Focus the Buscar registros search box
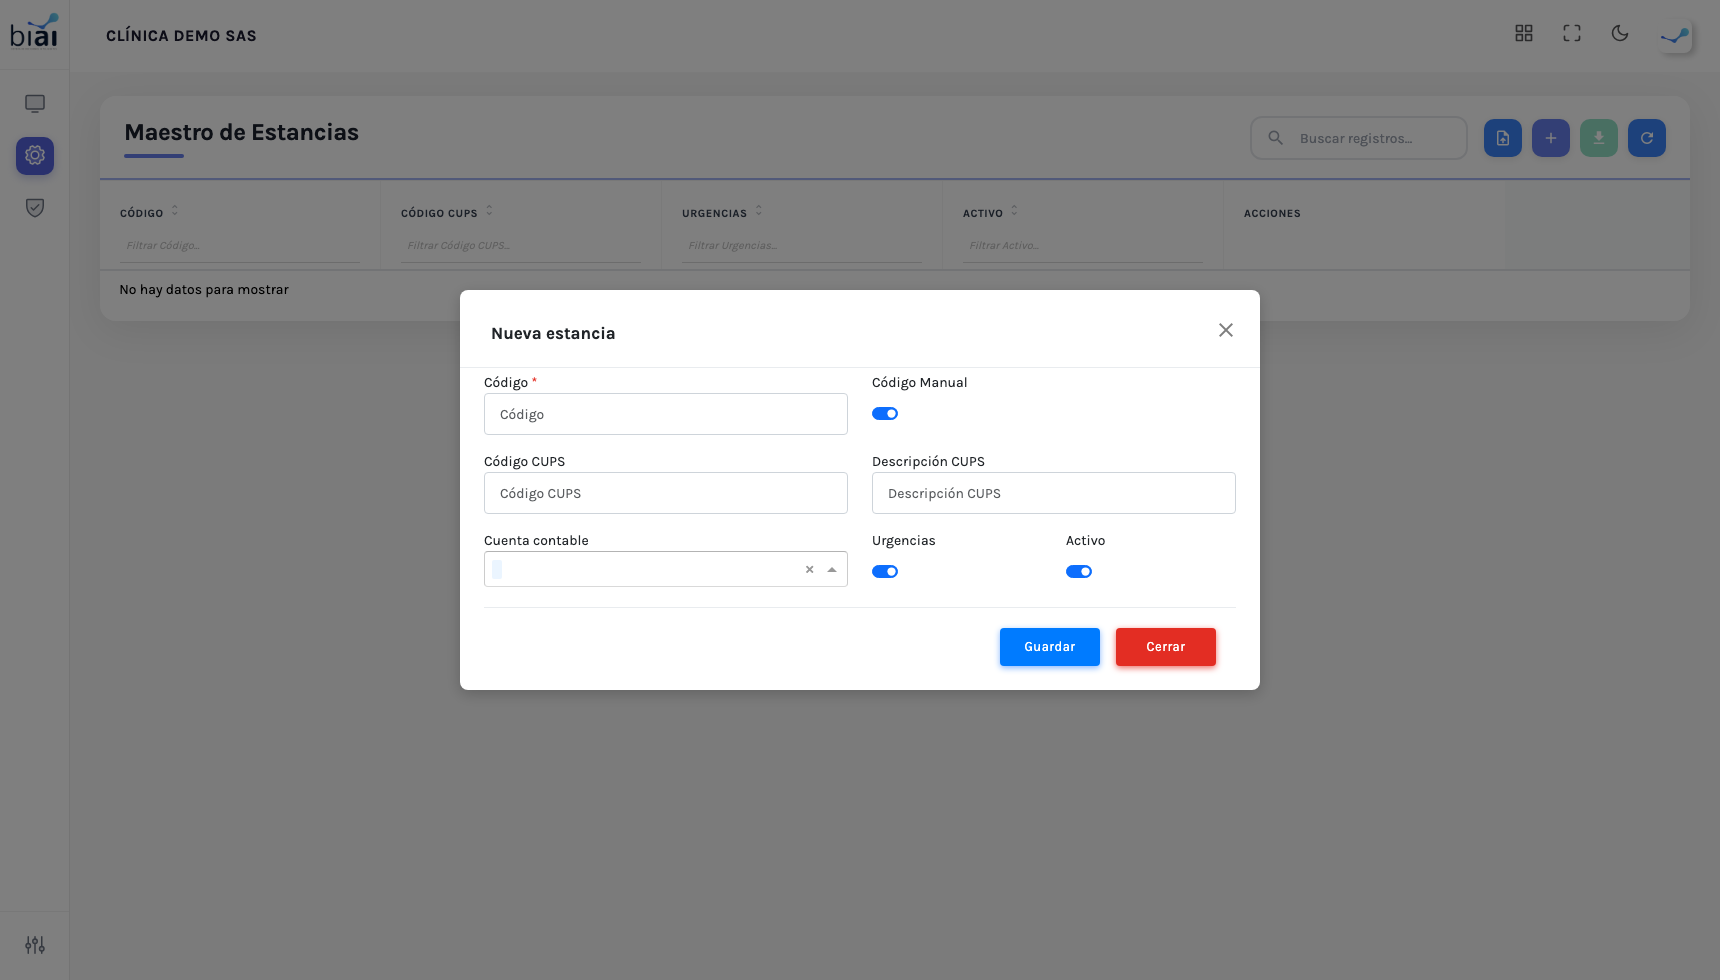Screen dimensions: 1720x980 coord(1359,138)
